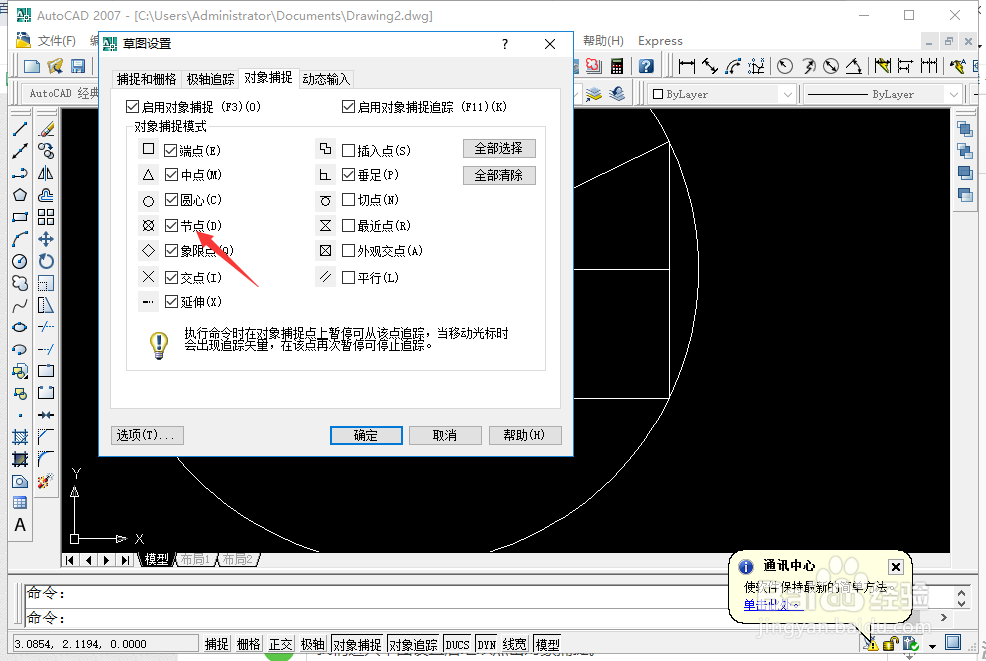Confirm dialog with 确定 button
This screenshot has height=661, width=986.
pos(366,435)
